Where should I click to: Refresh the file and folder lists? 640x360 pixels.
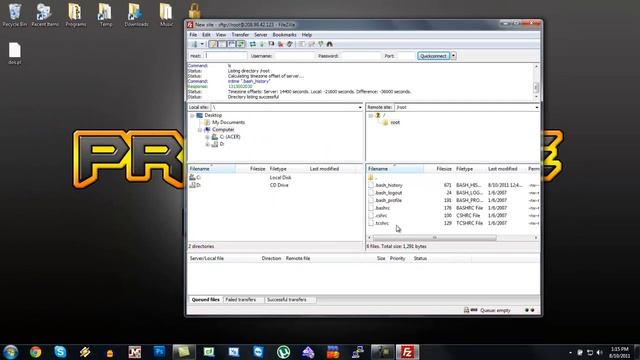(253, 44)
